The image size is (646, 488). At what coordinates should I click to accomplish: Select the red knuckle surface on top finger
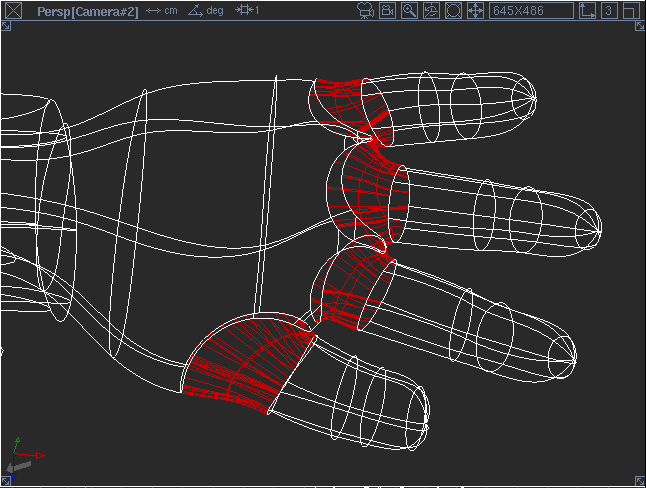click(x=350, y=109)
